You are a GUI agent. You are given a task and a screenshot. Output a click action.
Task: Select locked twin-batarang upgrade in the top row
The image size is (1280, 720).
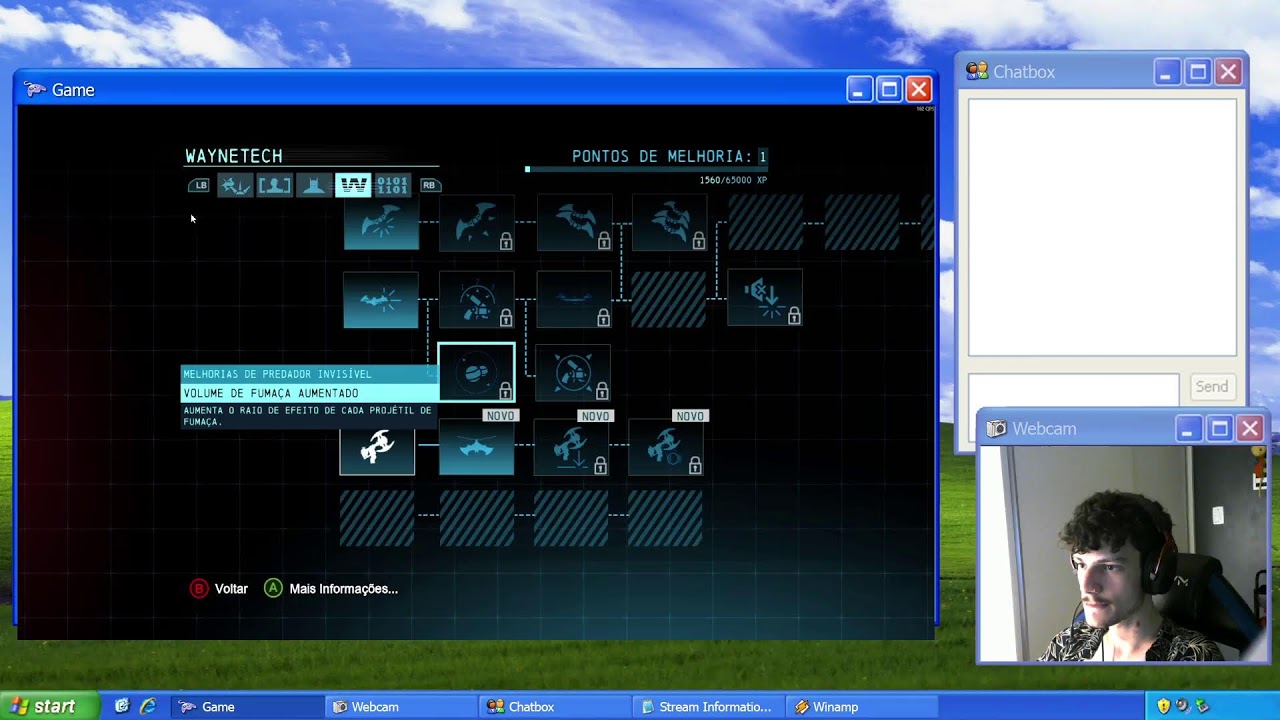pos(477,225)
